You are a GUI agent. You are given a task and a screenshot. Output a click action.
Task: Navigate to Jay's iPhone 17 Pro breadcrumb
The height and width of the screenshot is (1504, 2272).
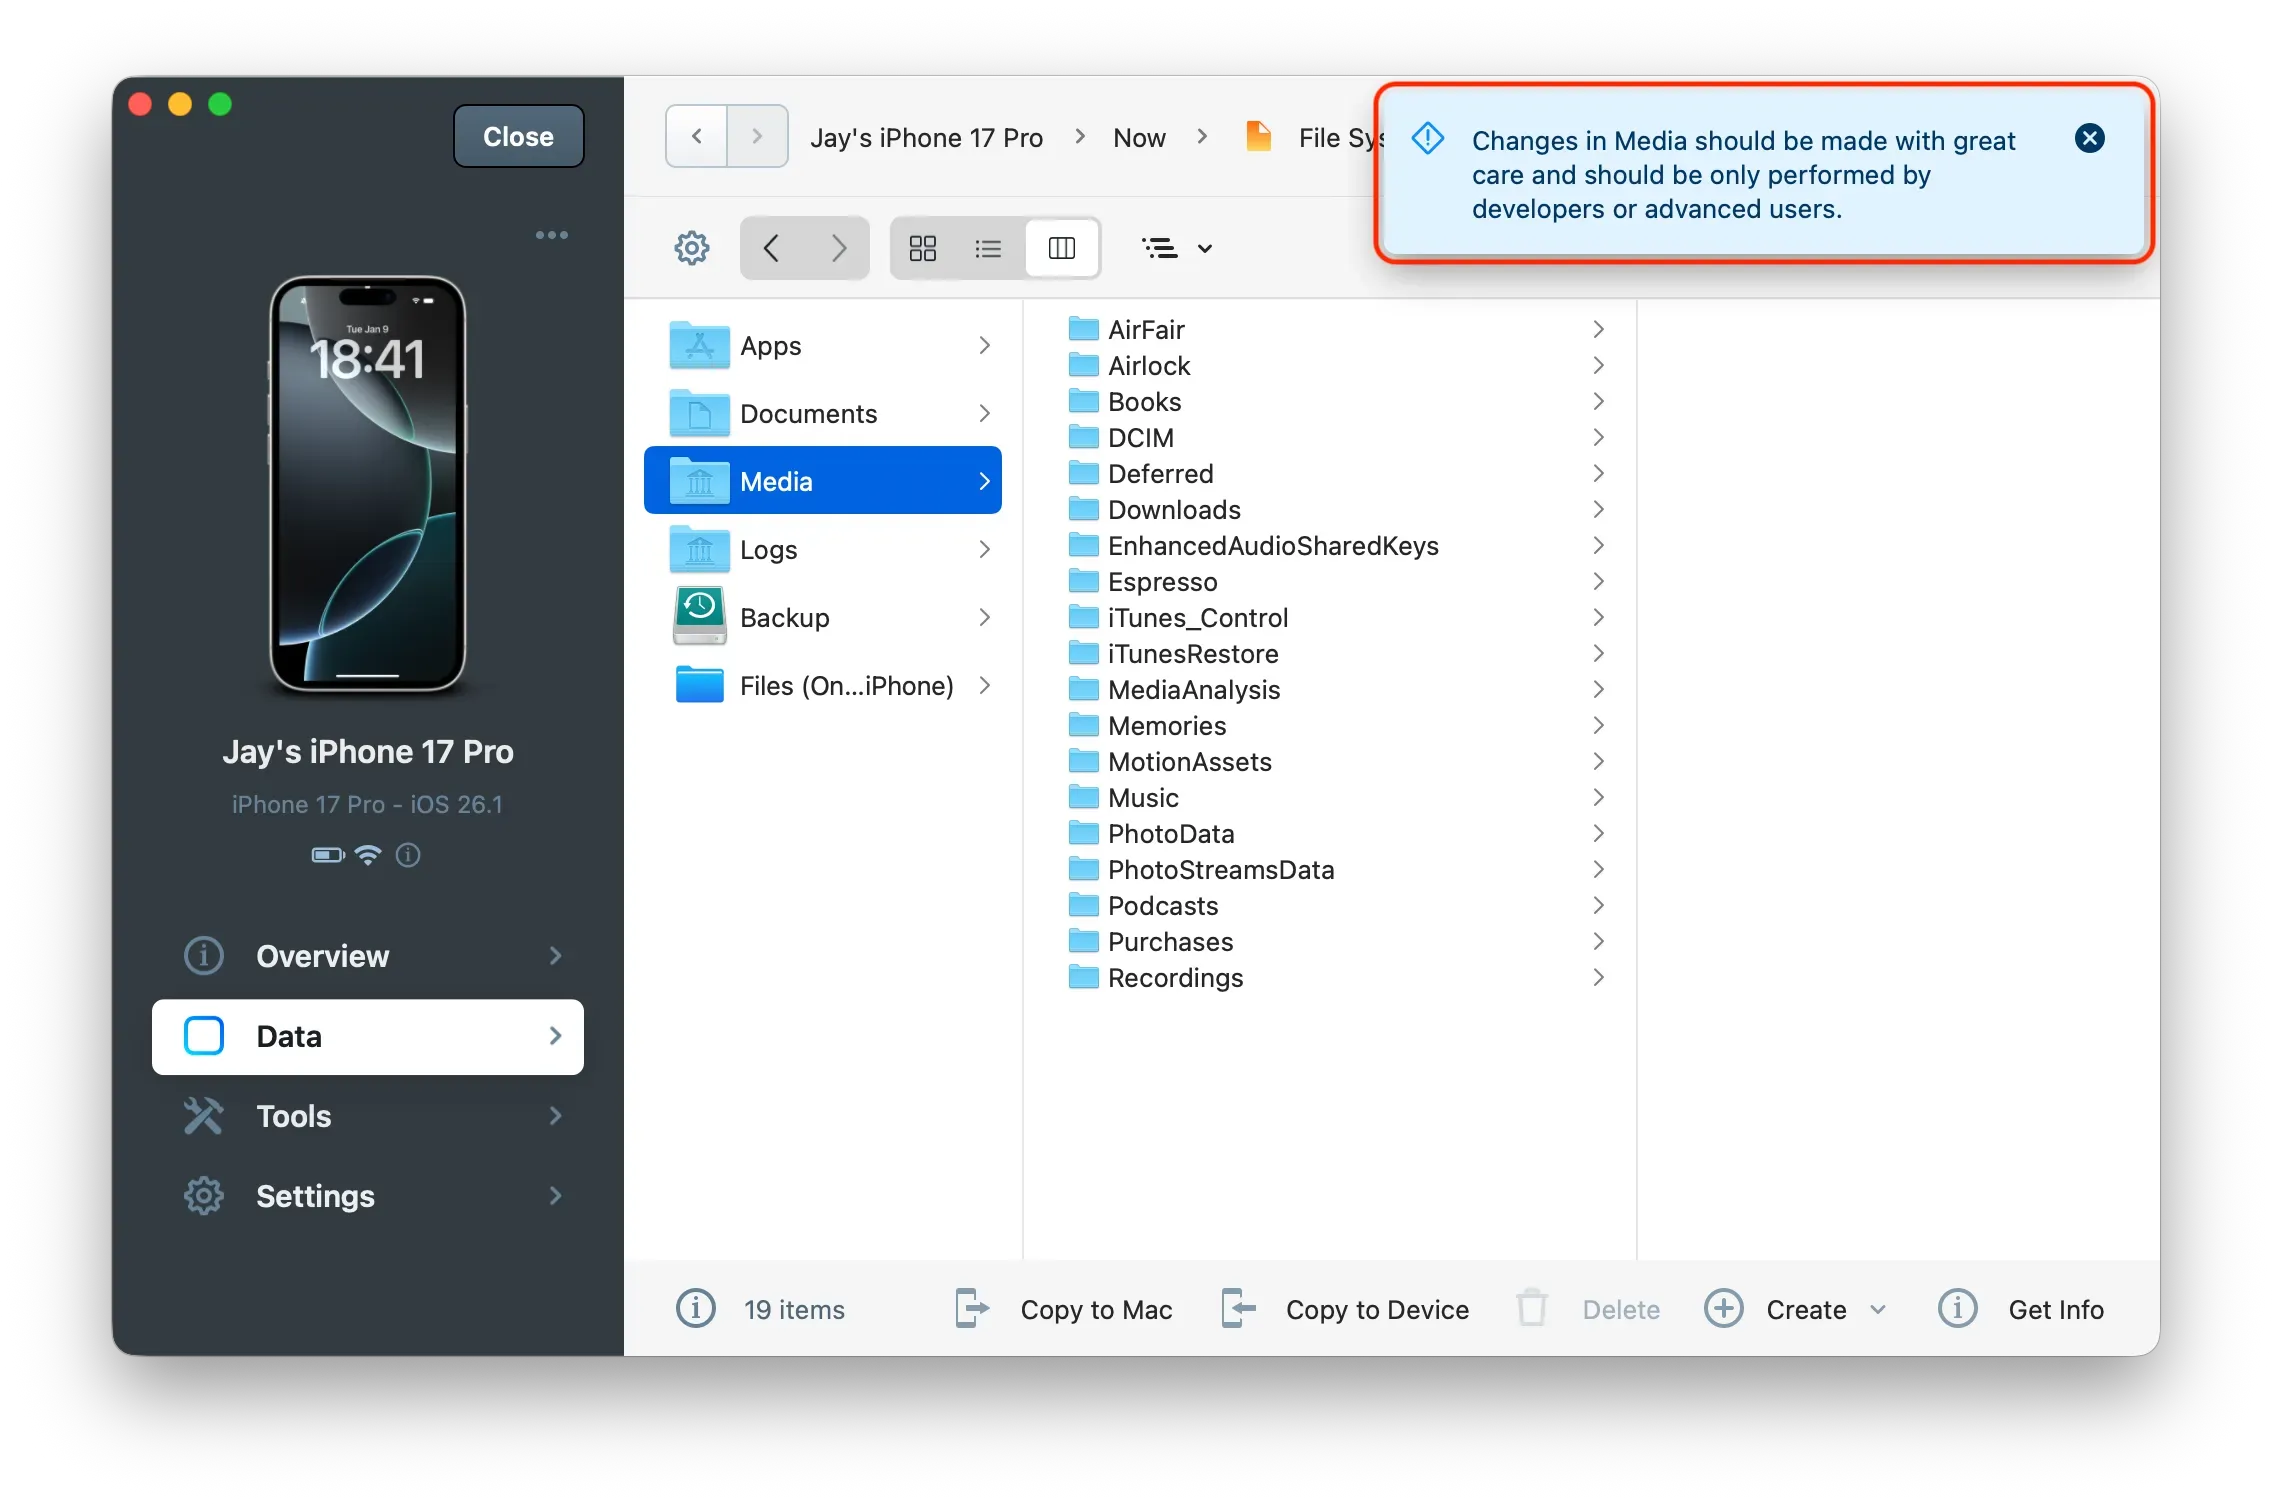(x=926, y=137)
